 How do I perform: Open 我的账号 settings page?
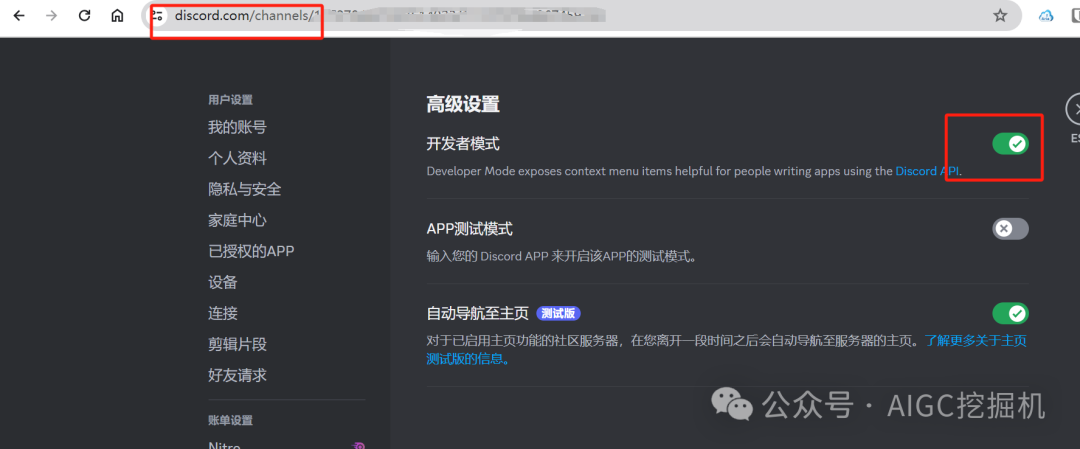click(x=238, y=127)
